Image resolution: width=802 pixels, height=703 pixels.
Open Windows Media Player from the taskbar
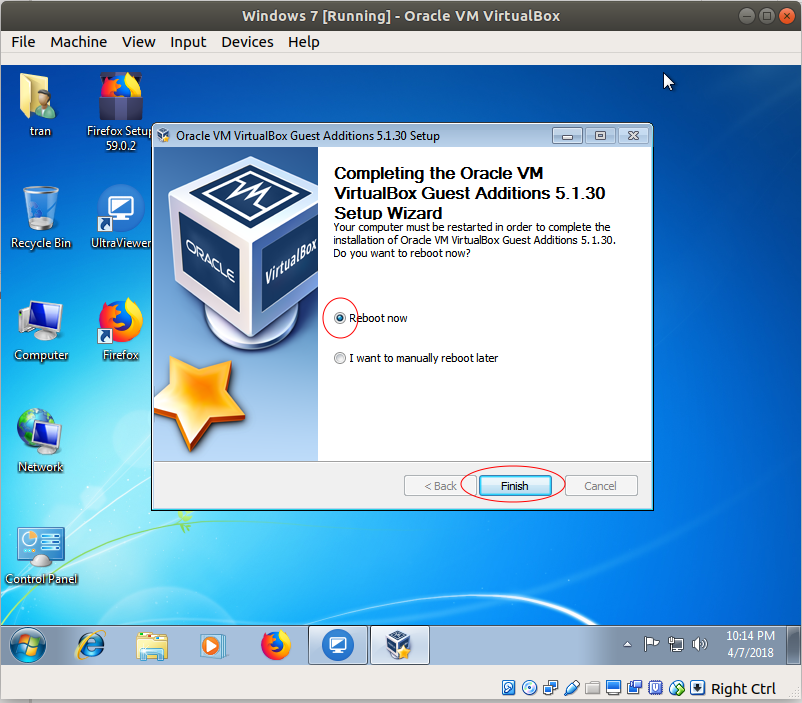click(213, 645)
